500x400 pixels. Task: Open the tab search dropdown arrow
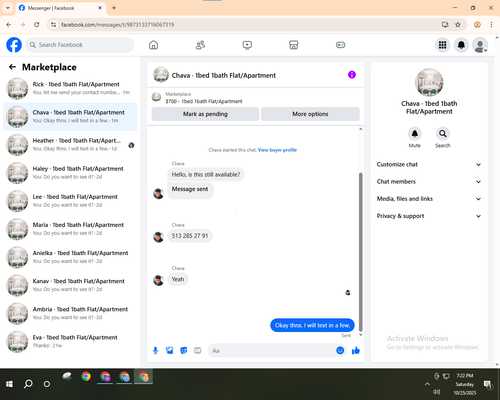click(8, 8)
